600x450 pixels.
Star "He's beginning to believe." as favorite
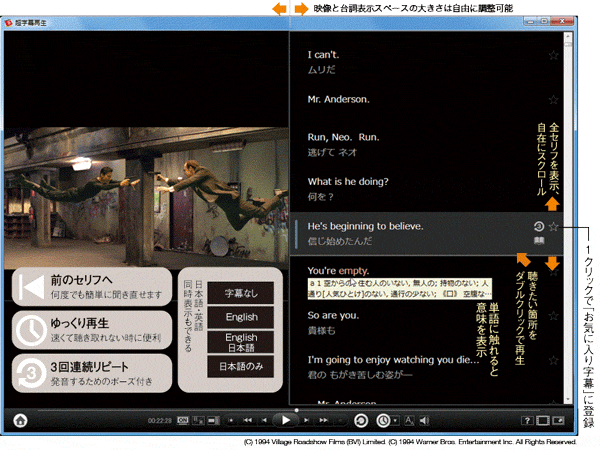coord(553,227)
